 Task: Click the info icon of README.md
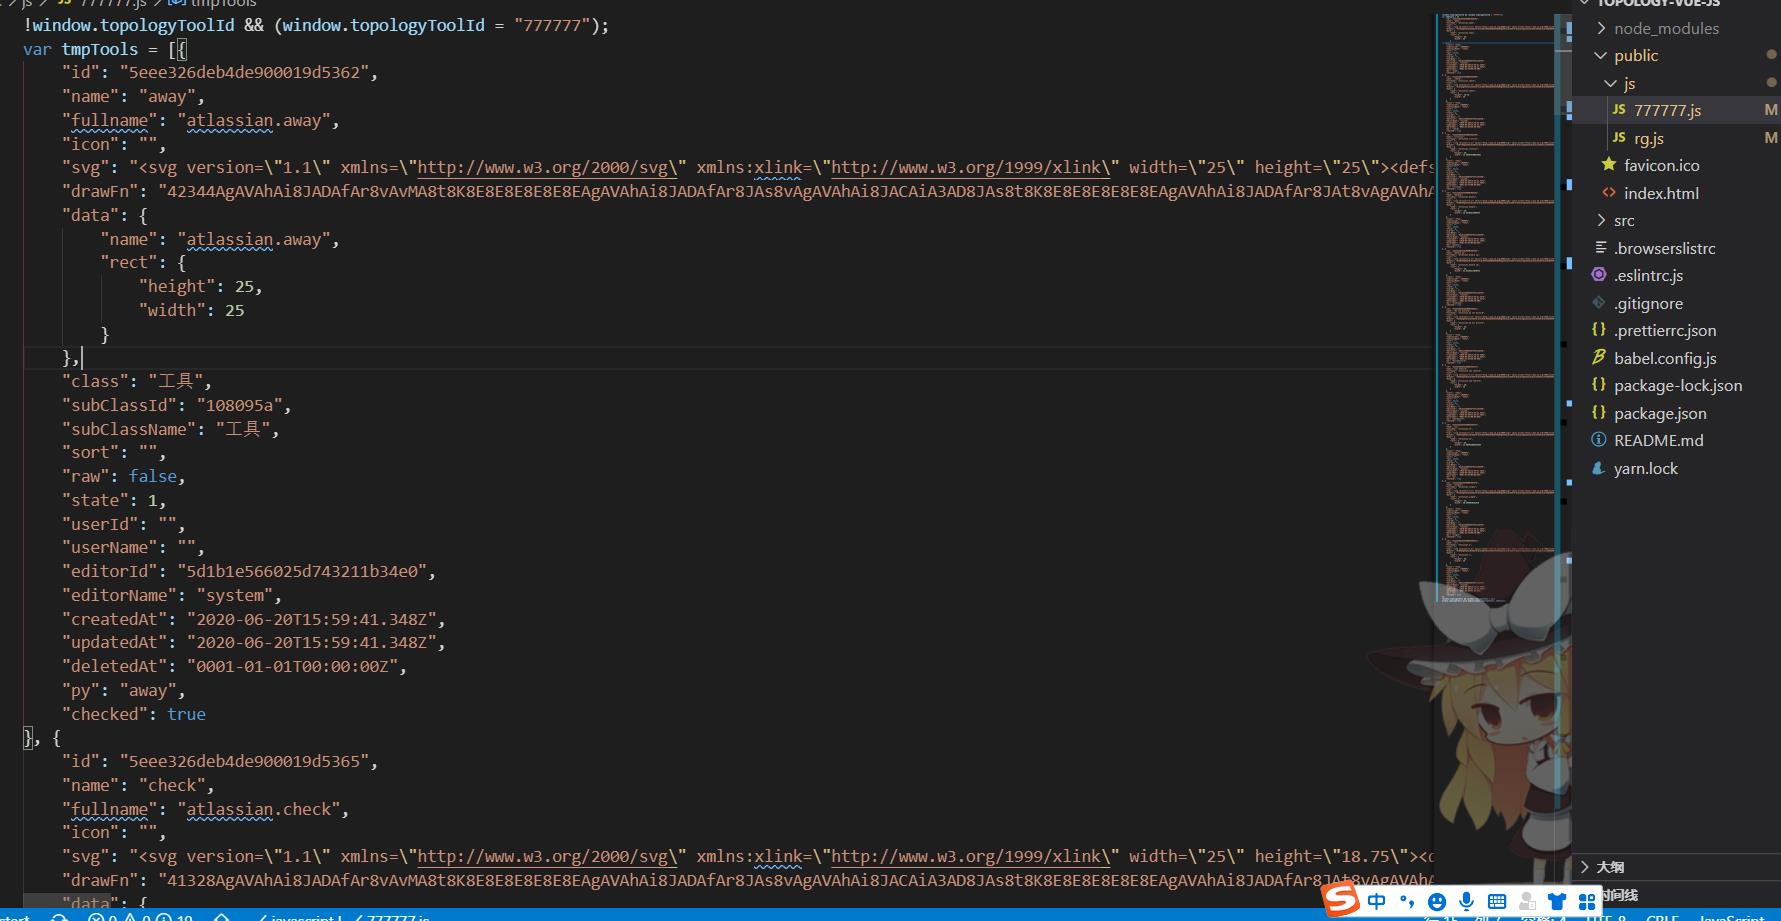[1599, 440]
